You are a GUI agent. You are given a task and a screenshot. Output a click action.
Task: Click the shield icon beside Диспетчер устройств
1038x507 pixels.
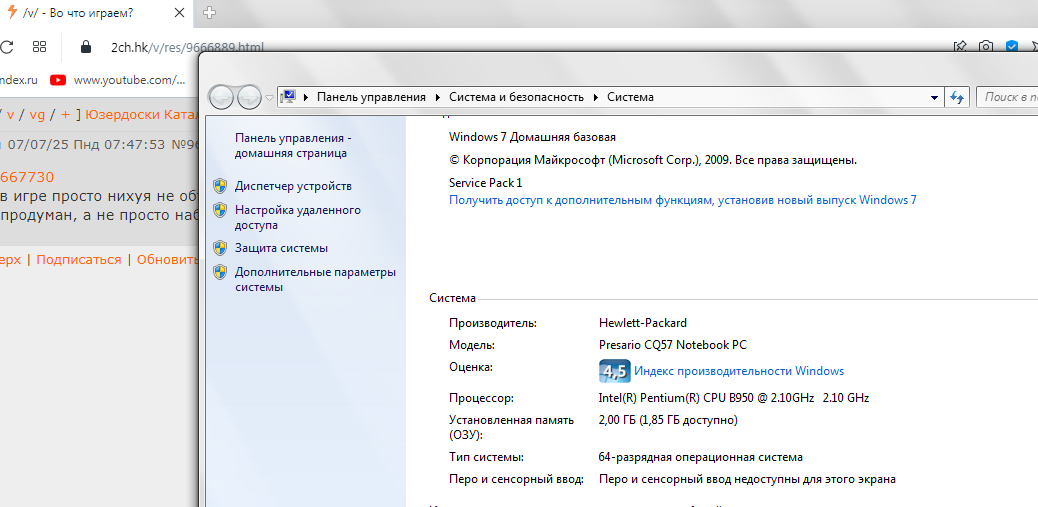[220, 186]
